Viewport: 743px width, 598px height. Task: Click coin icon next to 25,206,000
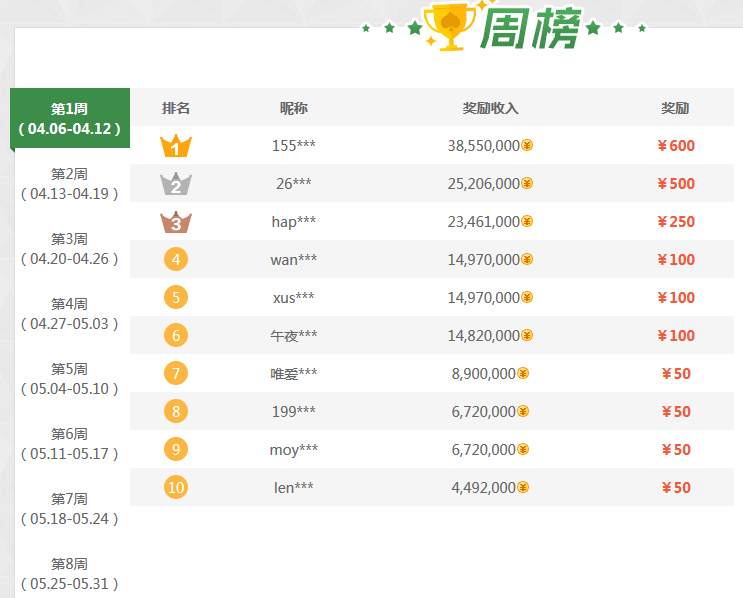tap(527, 183)
